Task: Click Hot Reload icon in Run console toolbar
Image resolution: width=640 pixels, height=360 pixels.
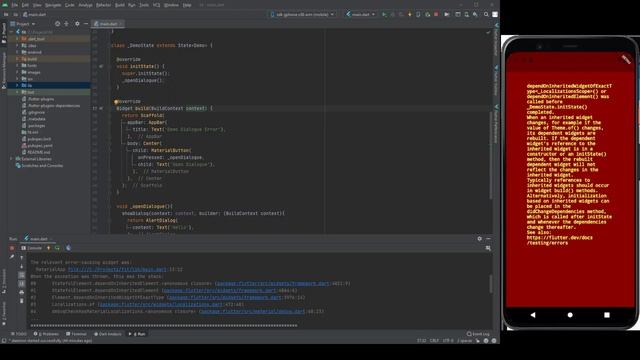Action: [x=49, y=248]
